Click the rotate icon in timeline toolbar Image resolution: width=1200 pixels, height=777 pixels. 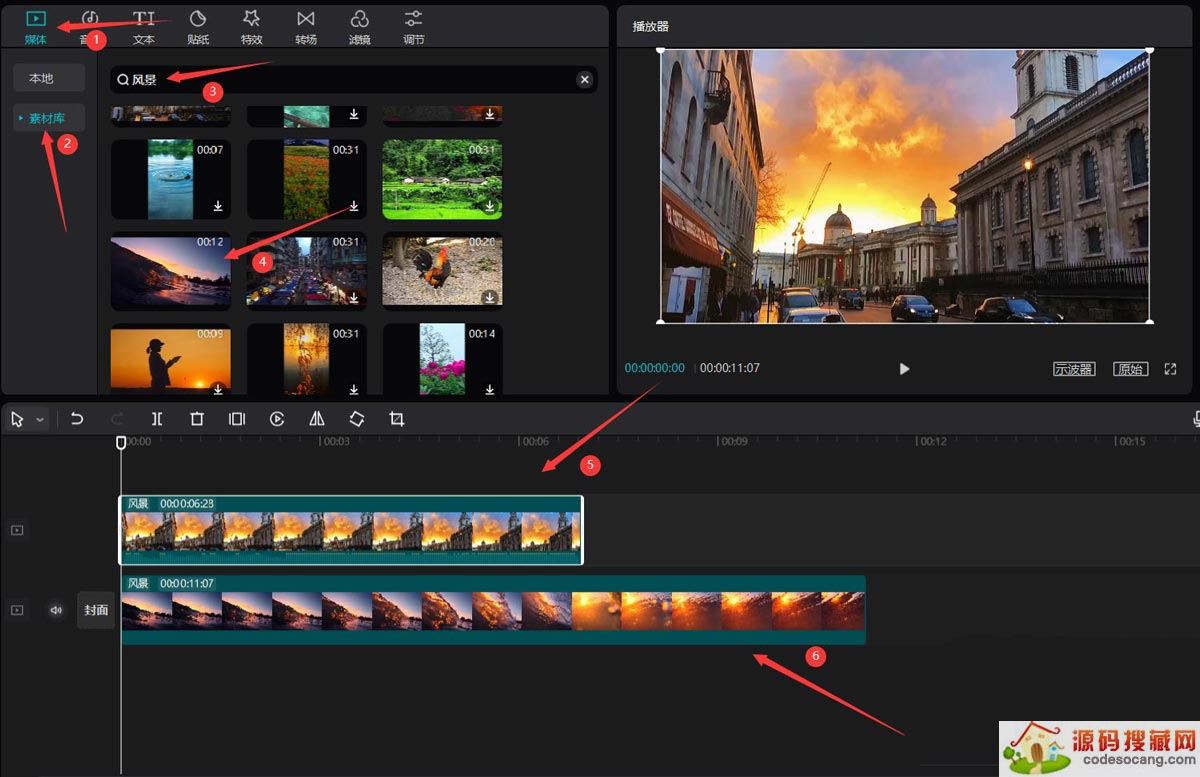357,419
